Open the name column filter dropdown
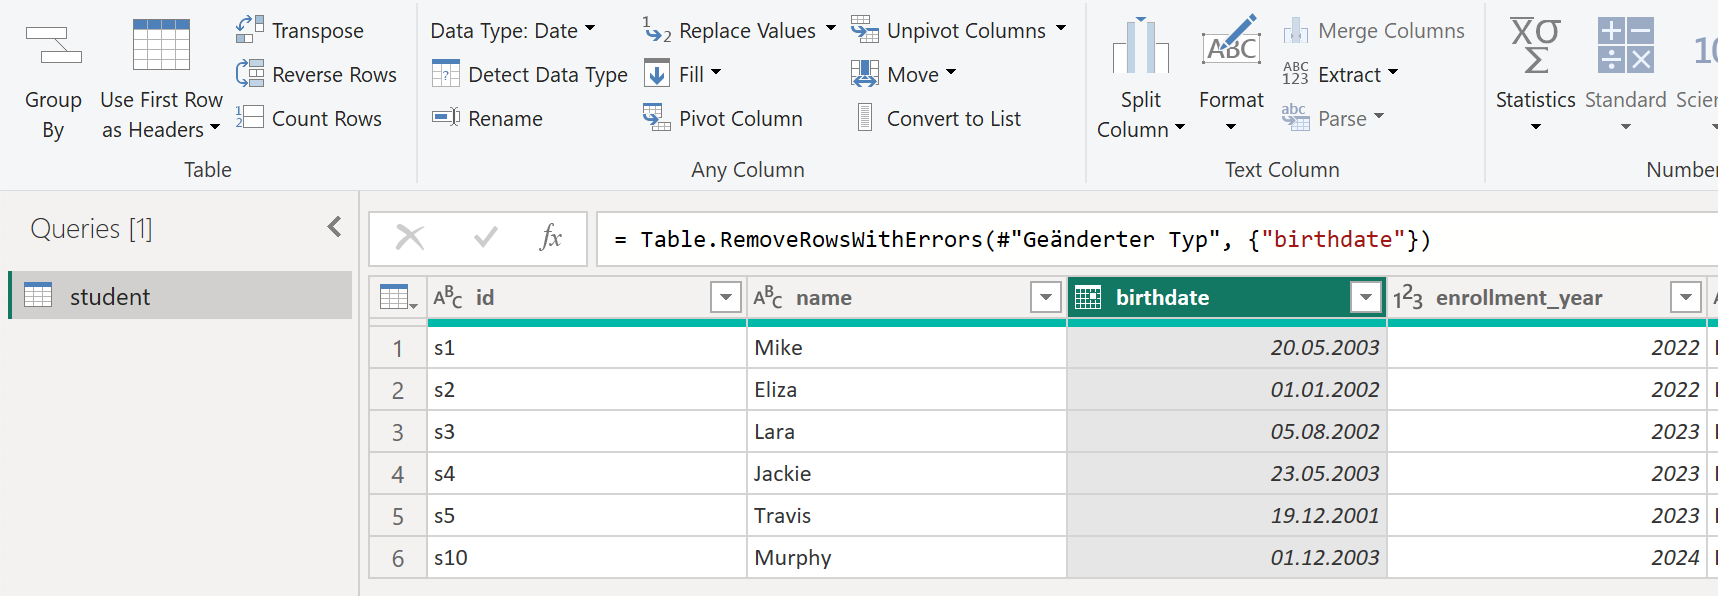 [1046, 297]
